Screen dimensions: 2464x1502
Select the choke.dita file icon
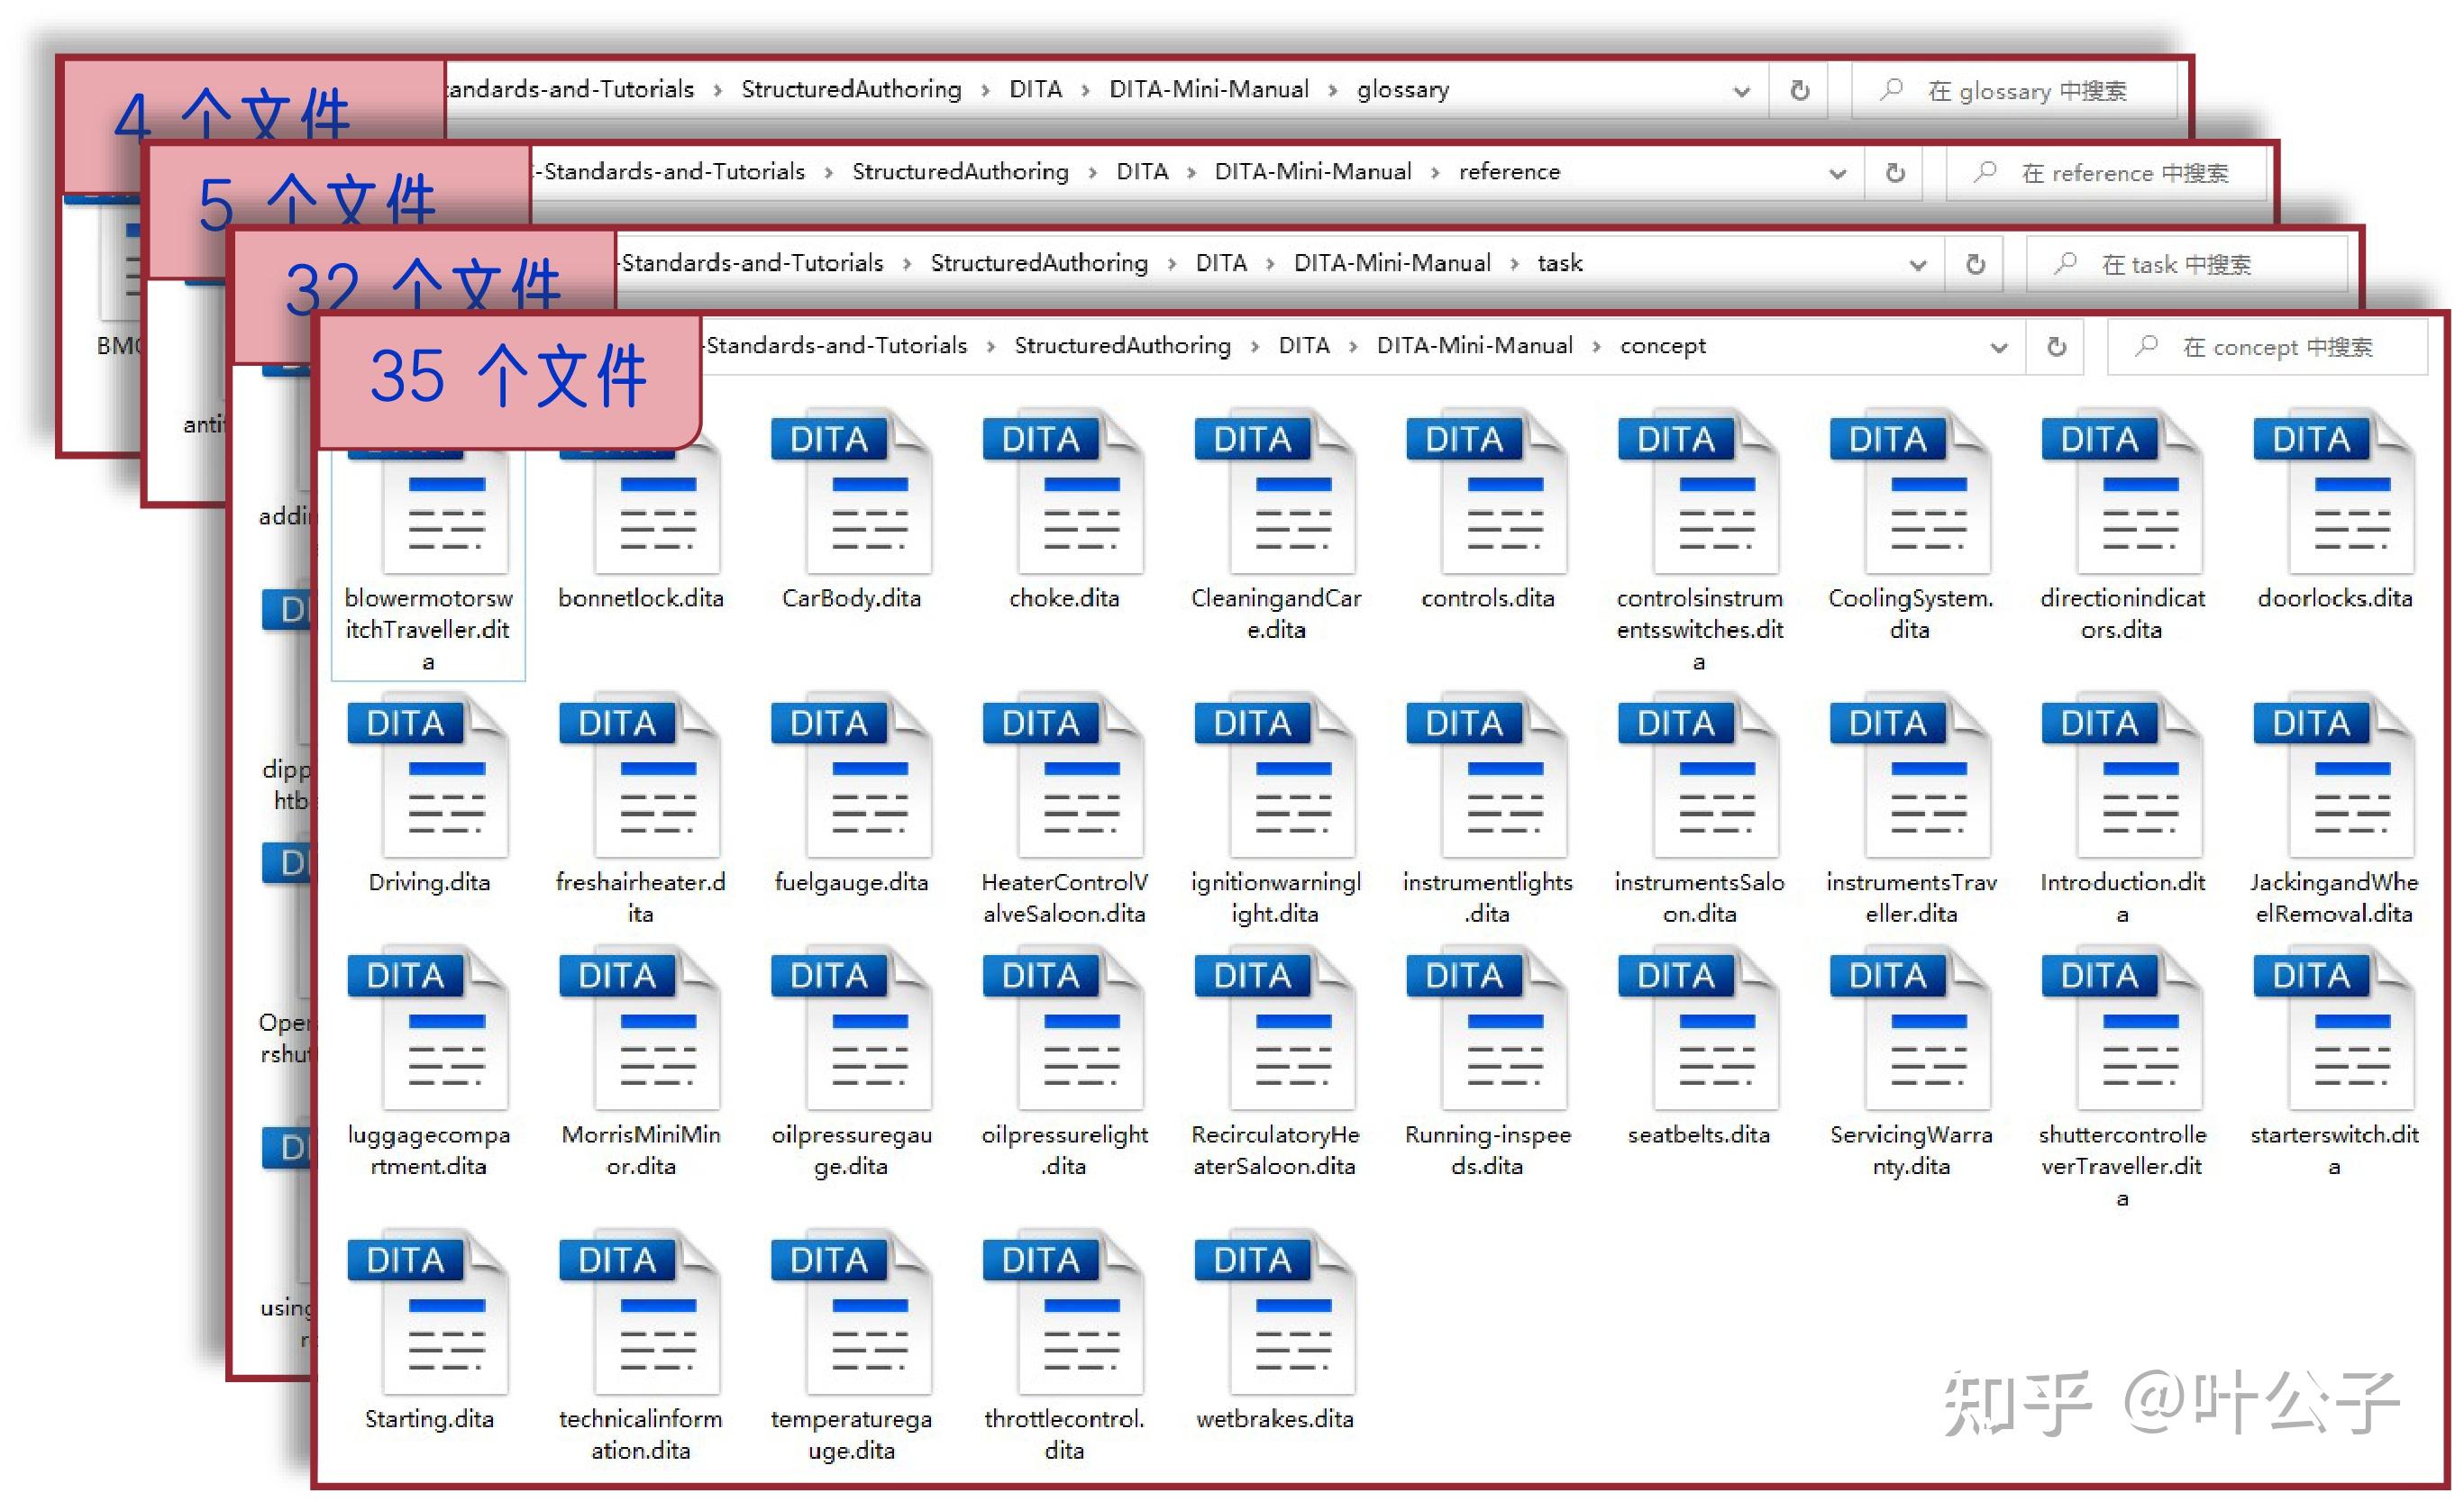[x=1063, y=491]
